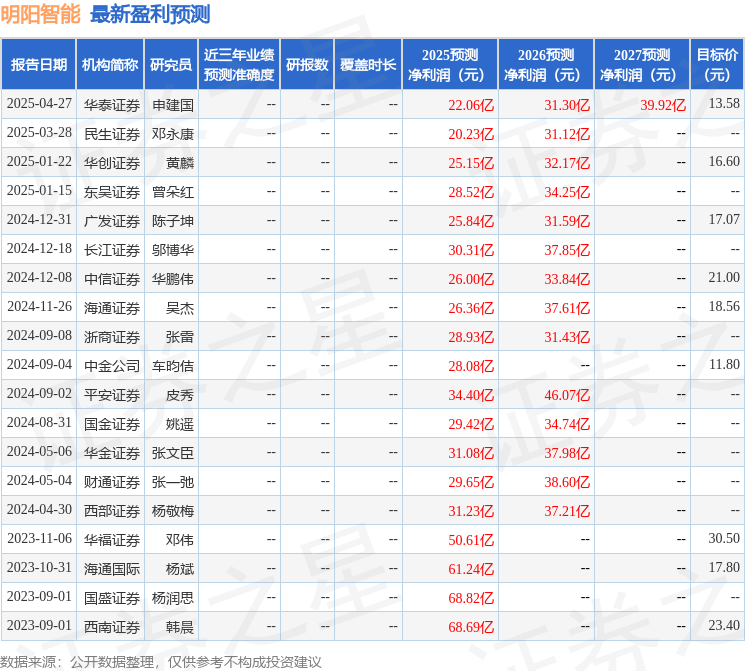
Task: Select the 广发证券 institution cell
Action: click(112, 221)
